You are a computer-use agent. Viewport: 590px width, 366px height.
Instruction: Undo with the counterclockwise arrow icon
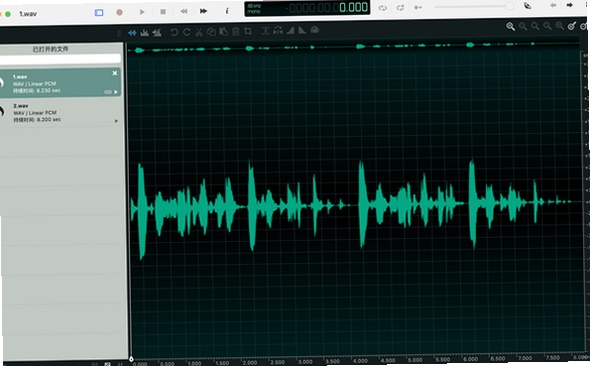174,32
